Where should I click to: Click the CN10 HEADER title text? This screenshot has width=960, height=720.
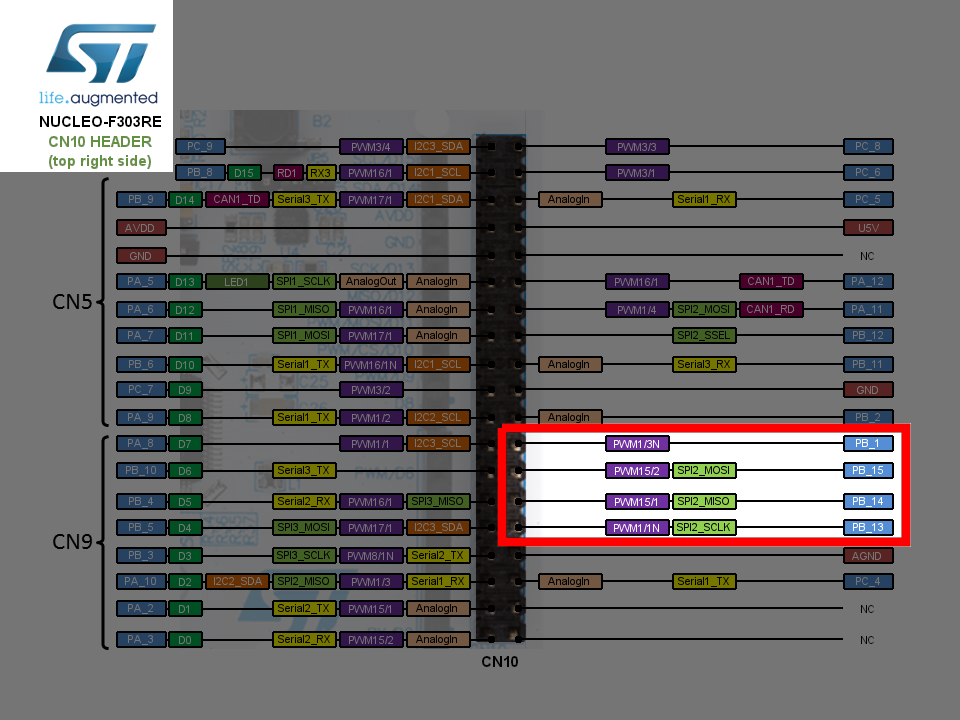click(100, 142)
